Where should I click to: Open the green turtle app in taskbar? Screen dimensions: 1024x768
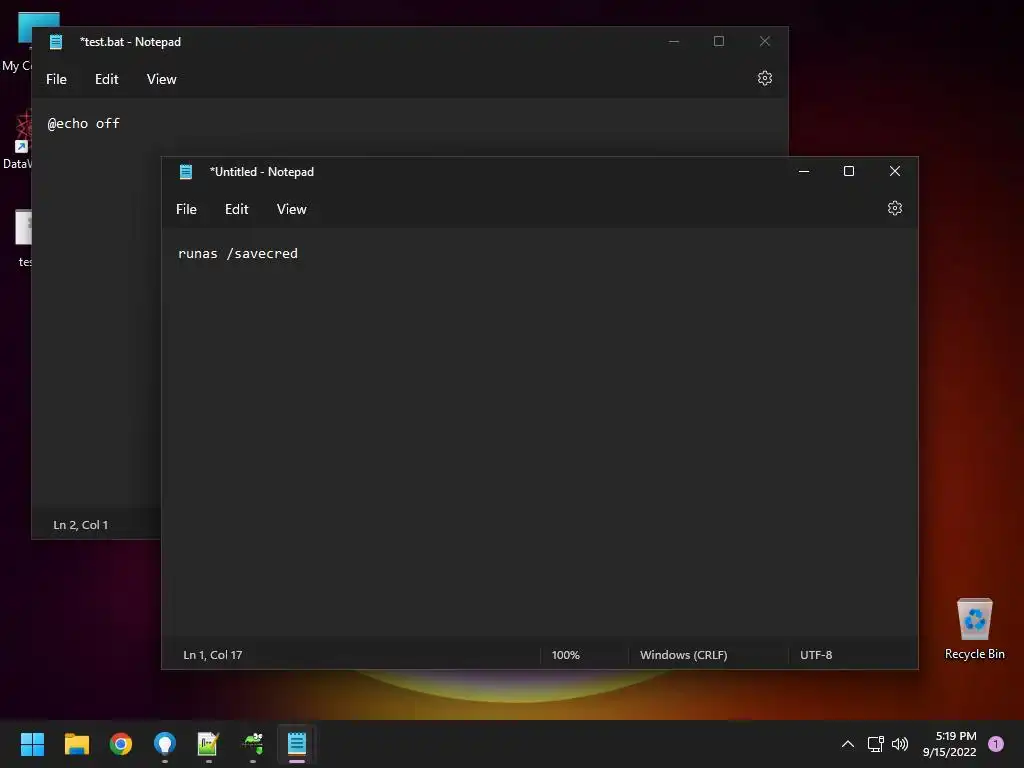253,744
